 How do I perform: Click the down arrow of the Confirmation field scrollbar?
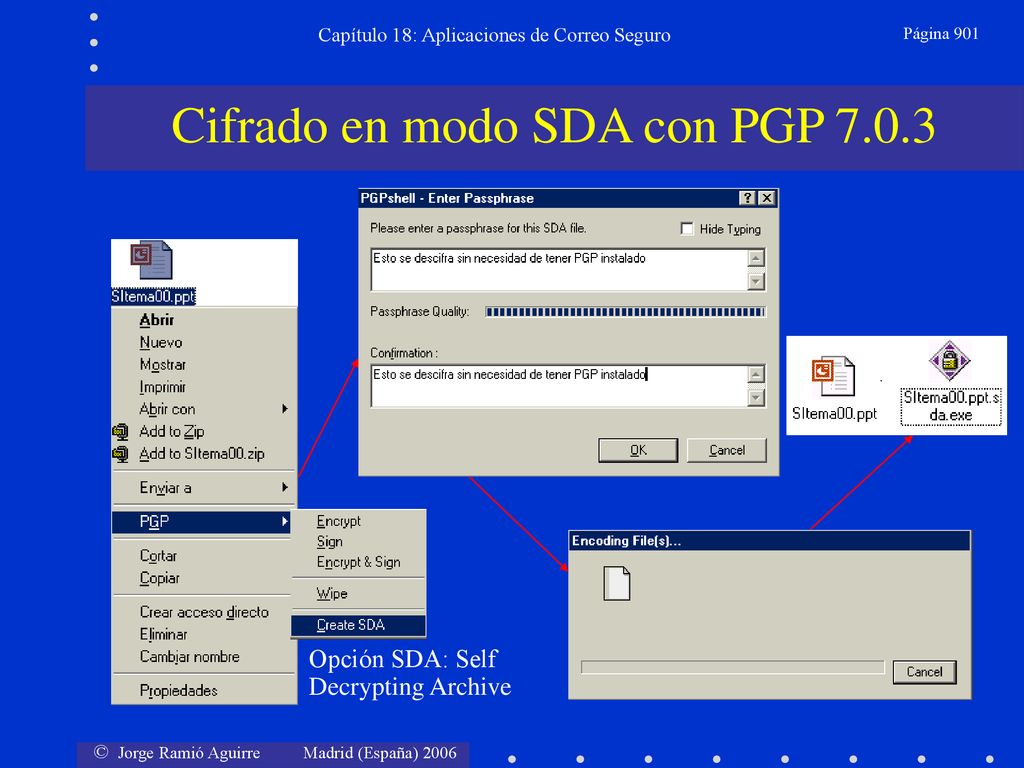coord(756,398)
